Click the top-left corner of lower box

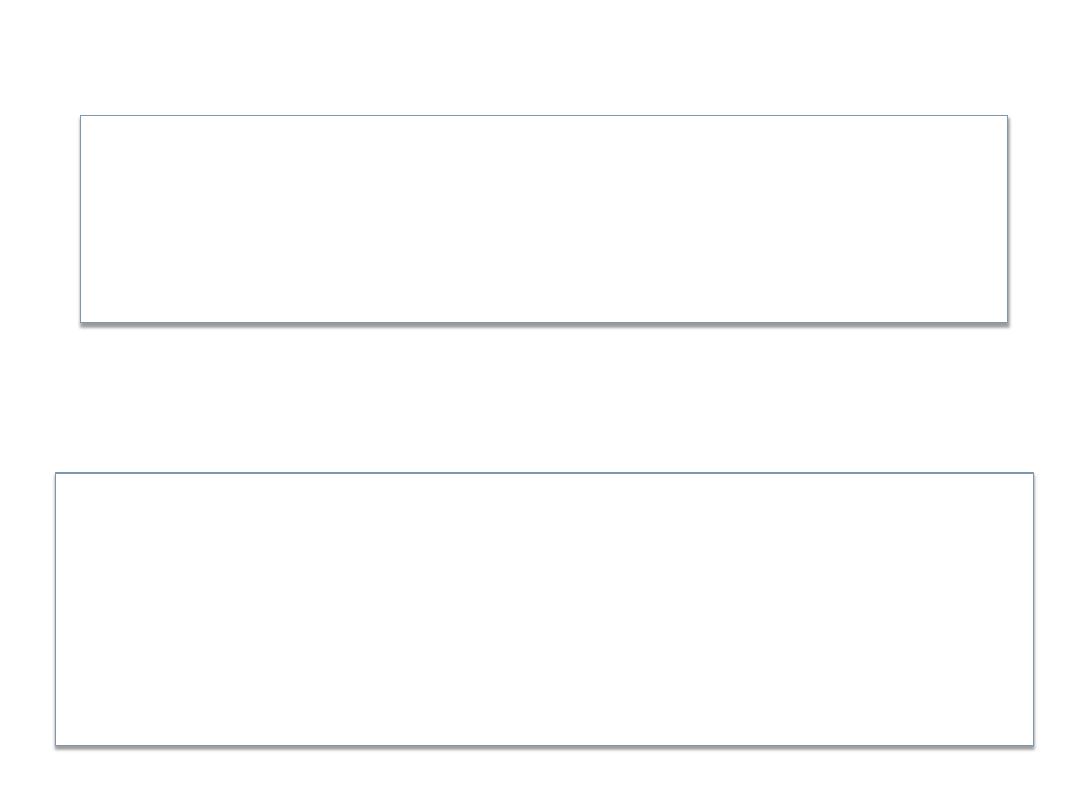click(x=56, y=473)
